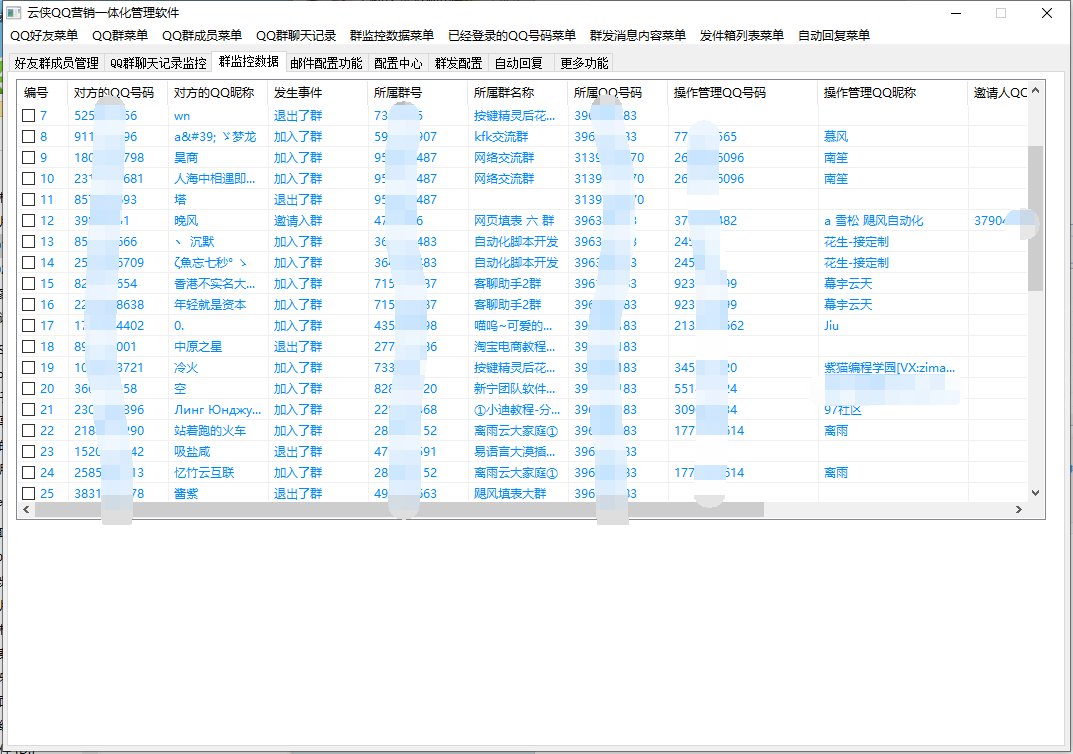Click the 编号 column header
This screenshot has width=1073, height=754.
click(x=42, y=92)
